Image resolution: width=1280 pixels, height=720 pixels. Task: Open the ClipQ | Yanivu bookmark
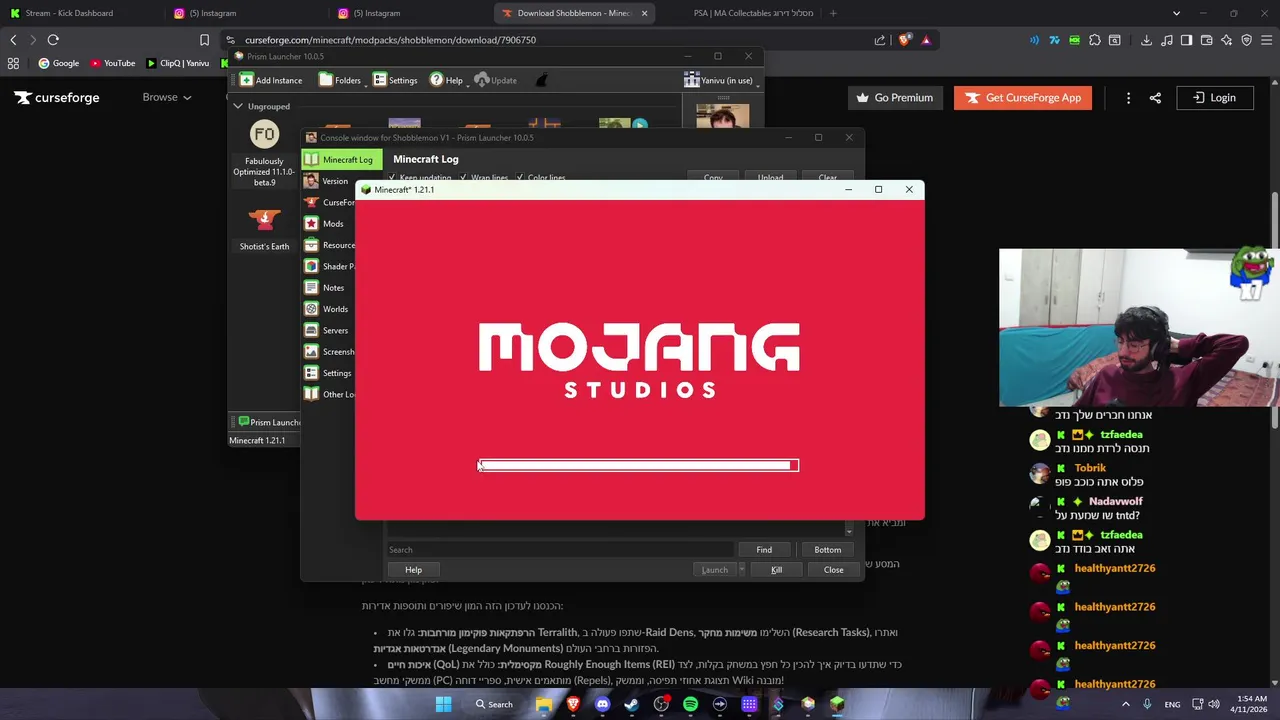(x=178, y=63)
